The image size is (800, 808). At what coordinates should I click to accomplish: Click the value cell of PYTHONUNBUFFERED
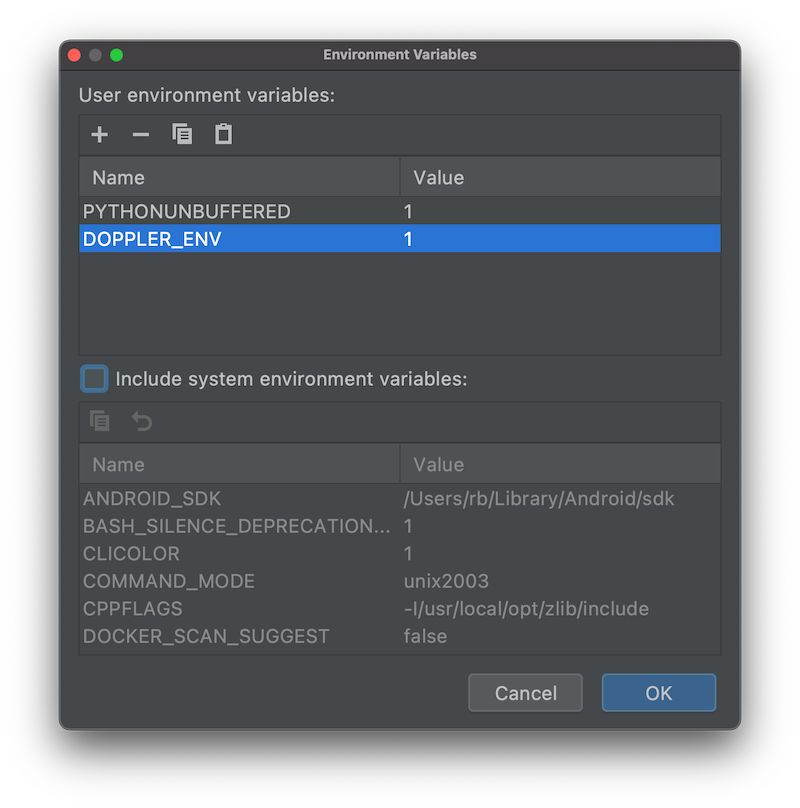point(560,211)
